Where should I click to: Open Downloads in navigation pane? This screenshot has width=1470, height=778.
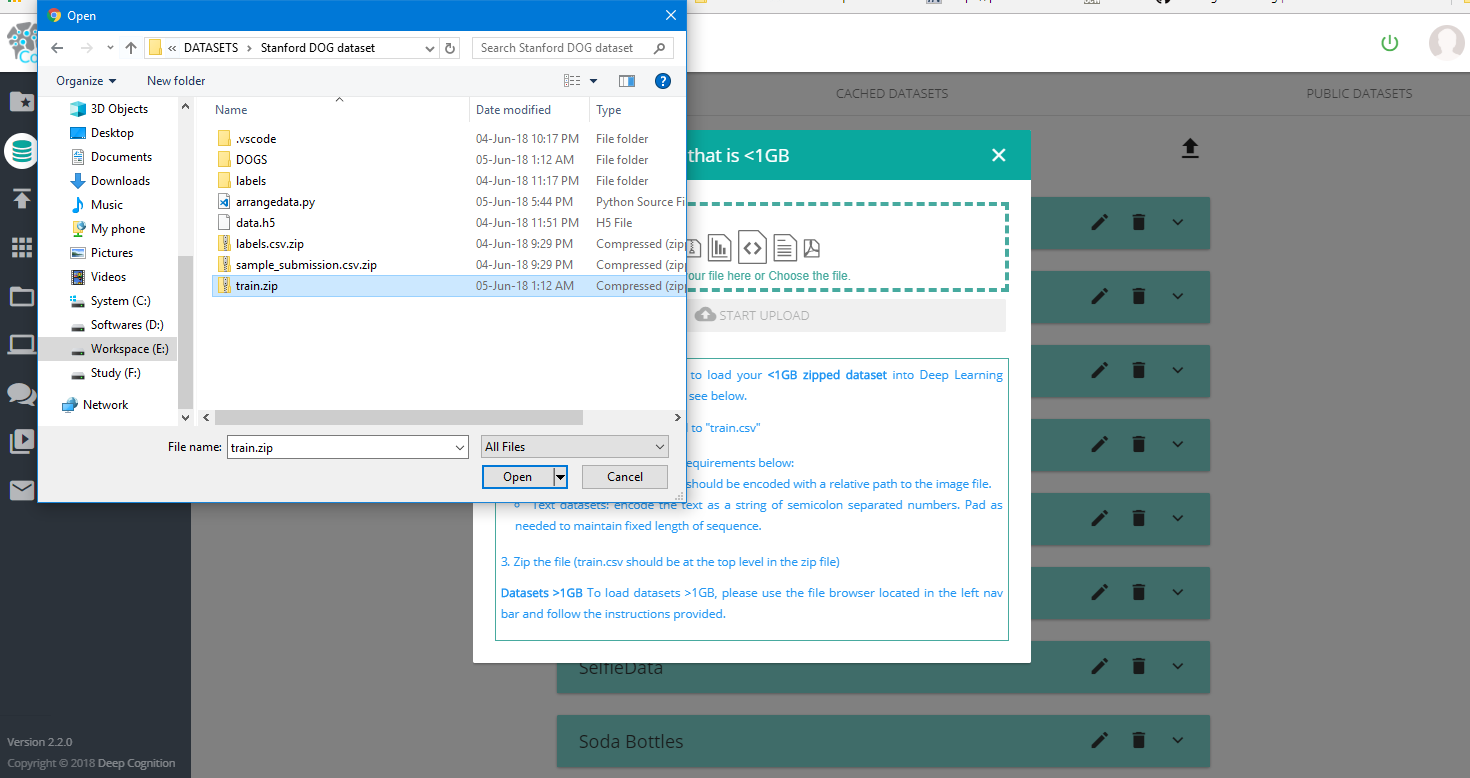(x=120, y=181)
